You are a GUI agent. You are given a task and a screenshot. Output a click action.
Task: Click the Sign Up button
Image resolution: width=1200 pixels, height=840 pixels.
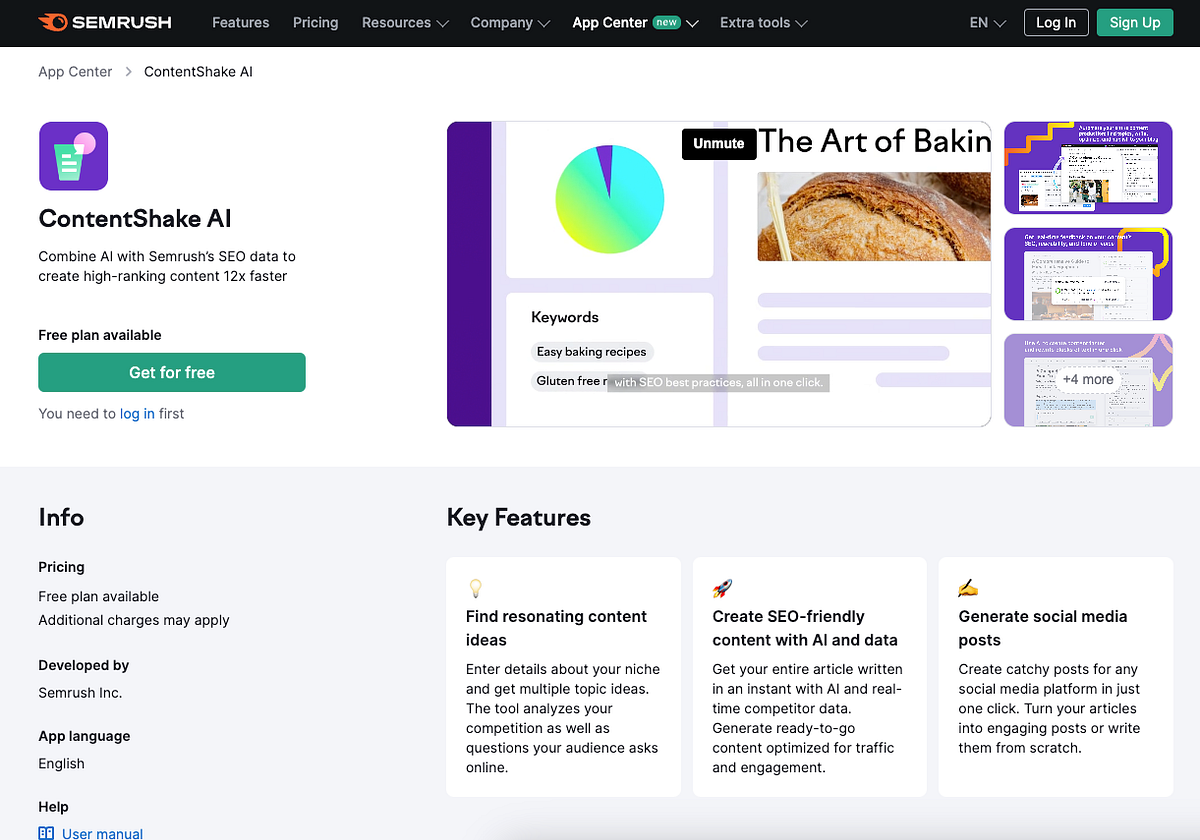coord(1134,22)
